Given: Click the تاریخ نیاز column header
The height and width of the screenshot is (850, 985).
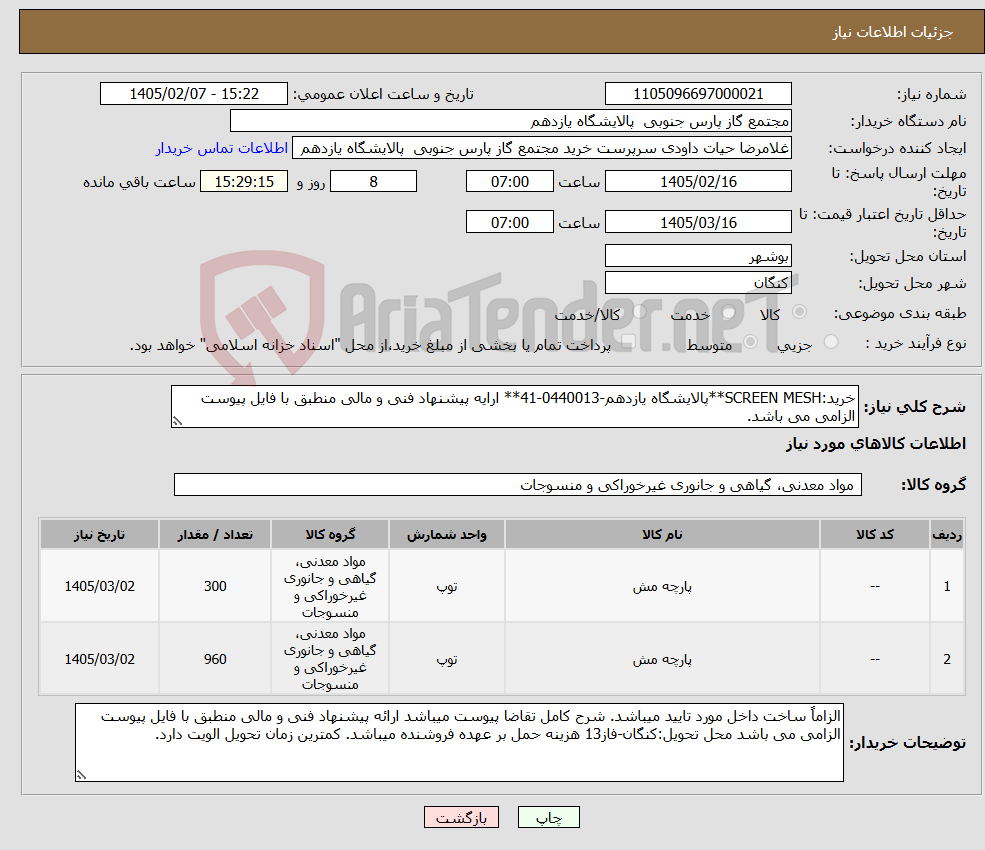Looking at the screenshot, I should coord(99,535).
